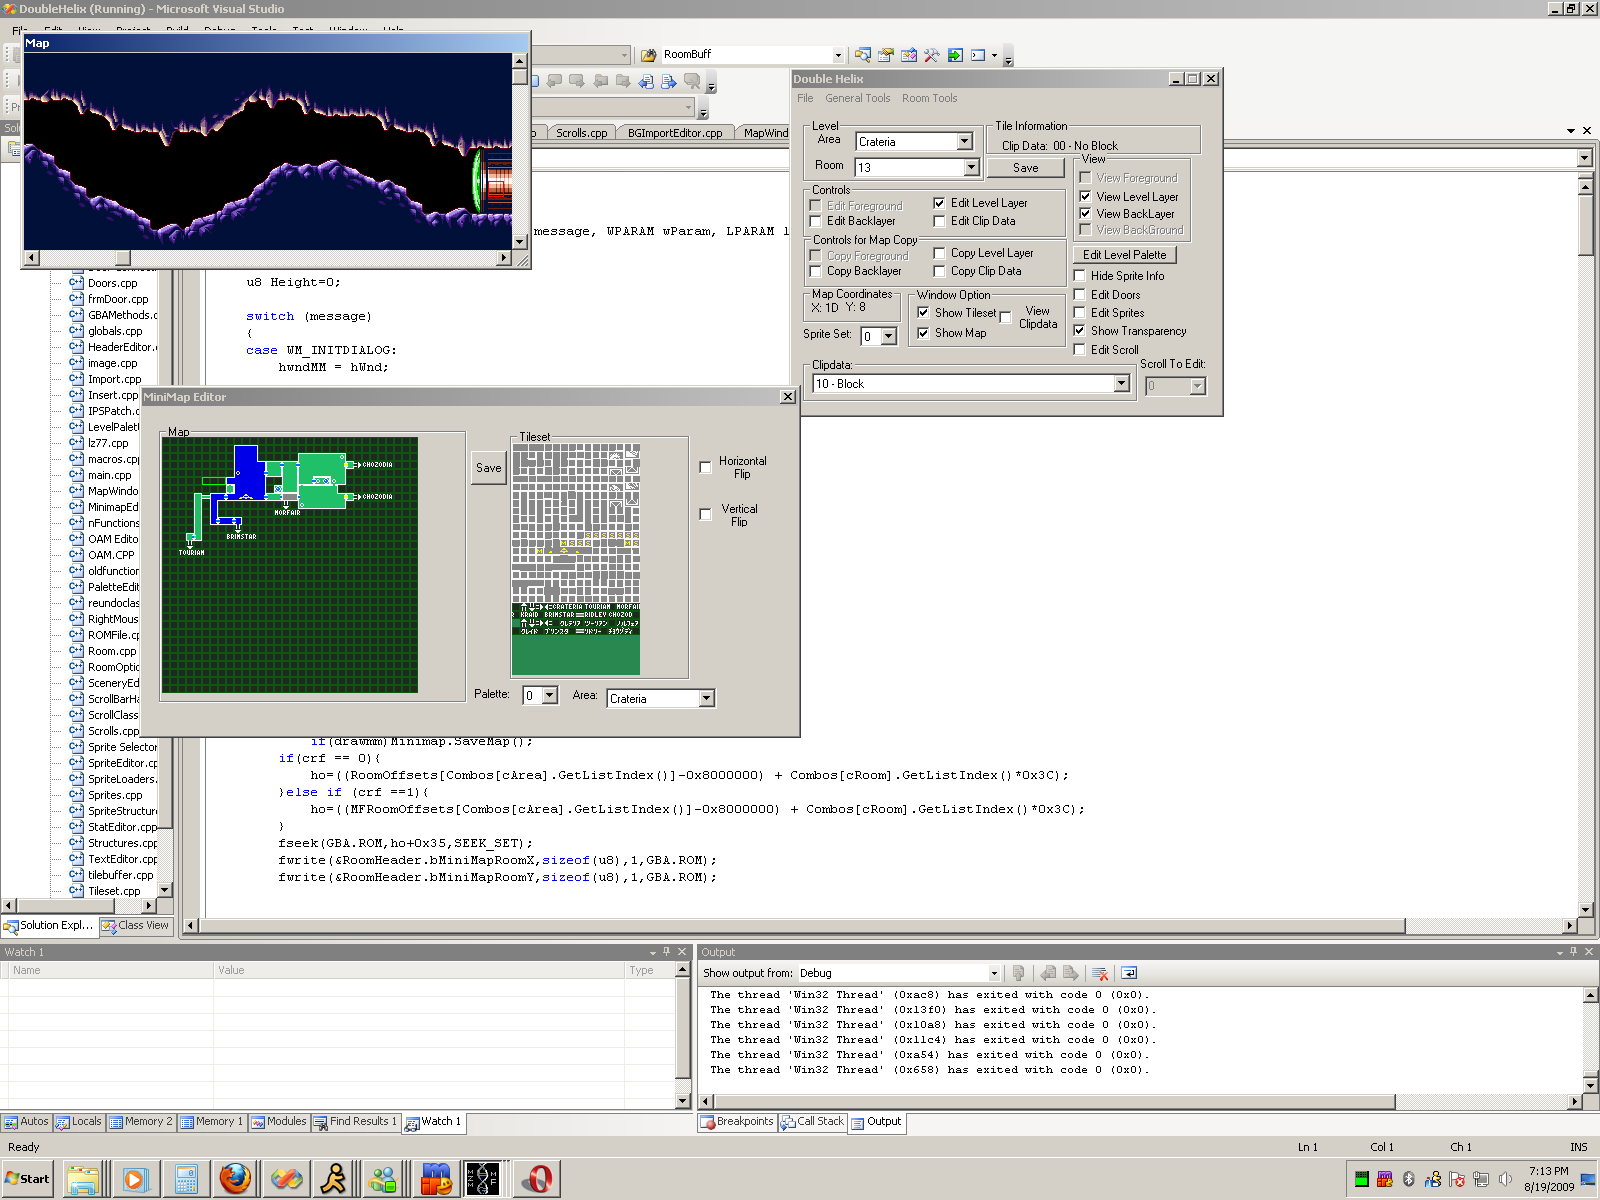
Task: Expand the MiniMap Editor Area dropdown
Action: (706, 699)
